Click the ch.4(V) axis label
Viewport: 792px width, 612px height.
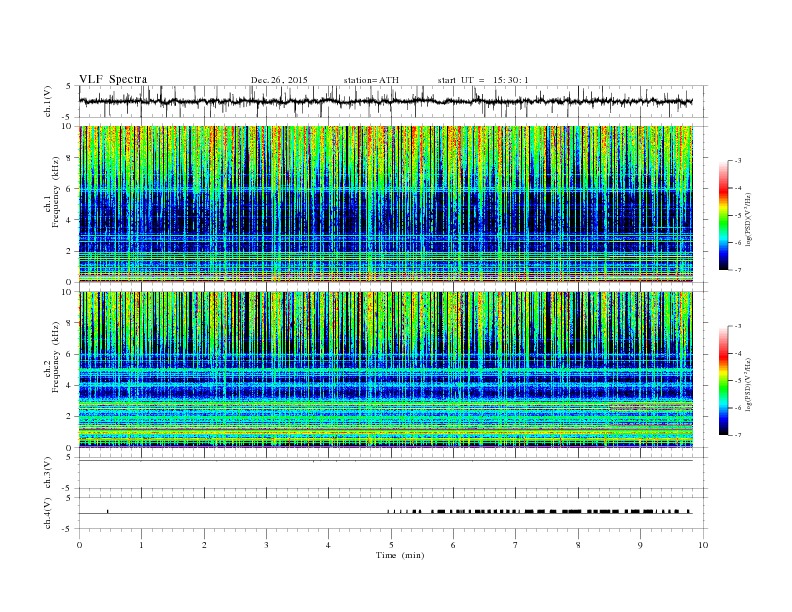coord(48,513)
